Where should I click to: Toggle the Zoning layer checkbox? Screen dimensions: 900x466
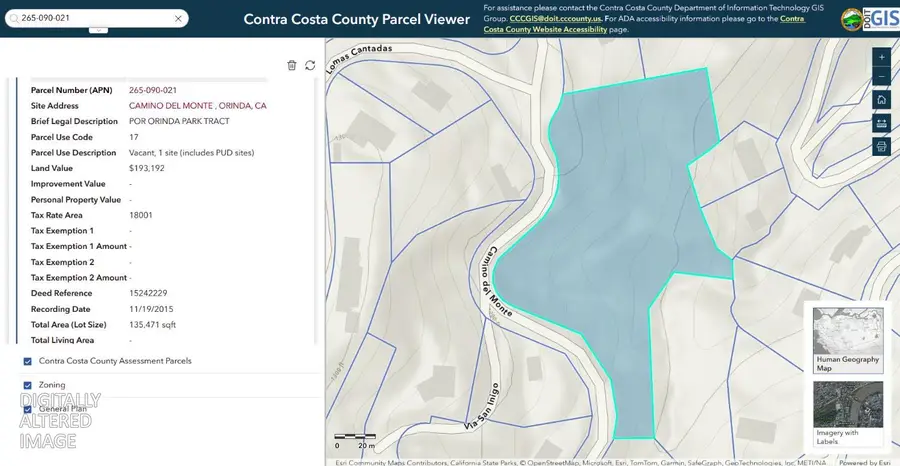click(x=28, y=385)
